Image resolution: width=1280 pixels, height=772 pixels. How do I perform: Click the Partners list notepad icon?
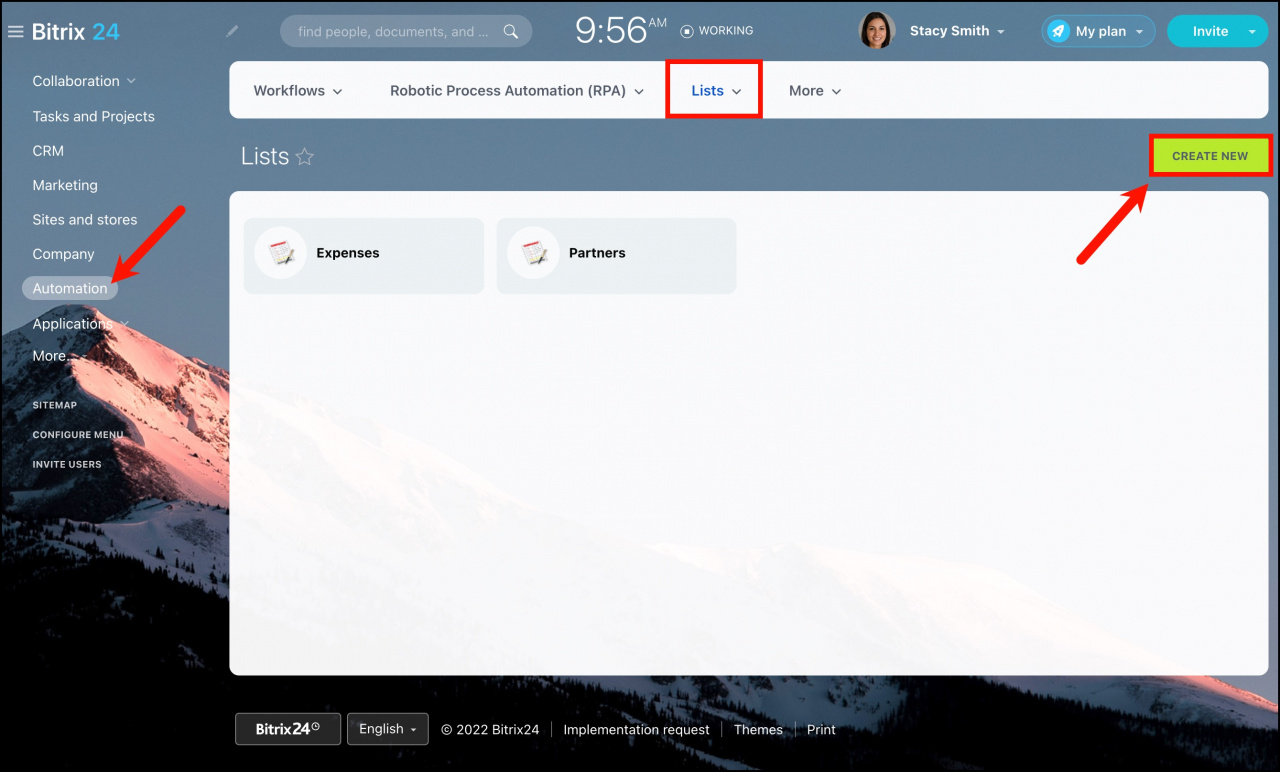click(x=534, y=253)
